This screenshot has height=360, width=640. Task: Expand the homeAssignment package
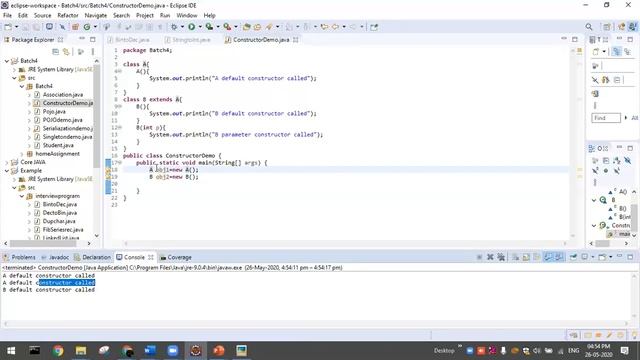[22, 154]
